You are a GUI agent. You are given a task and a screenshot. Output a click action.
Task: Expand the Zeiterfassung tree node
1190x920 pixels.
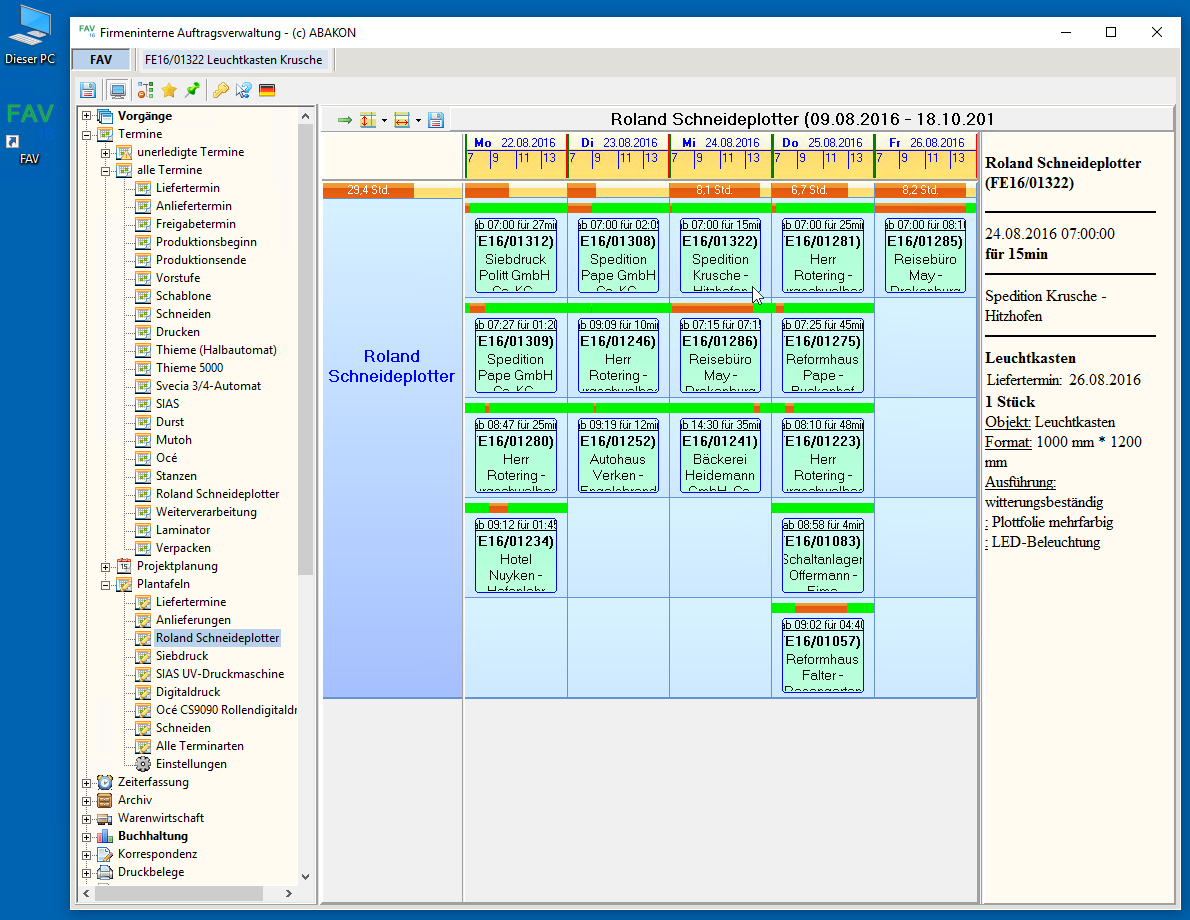point(87,783)
